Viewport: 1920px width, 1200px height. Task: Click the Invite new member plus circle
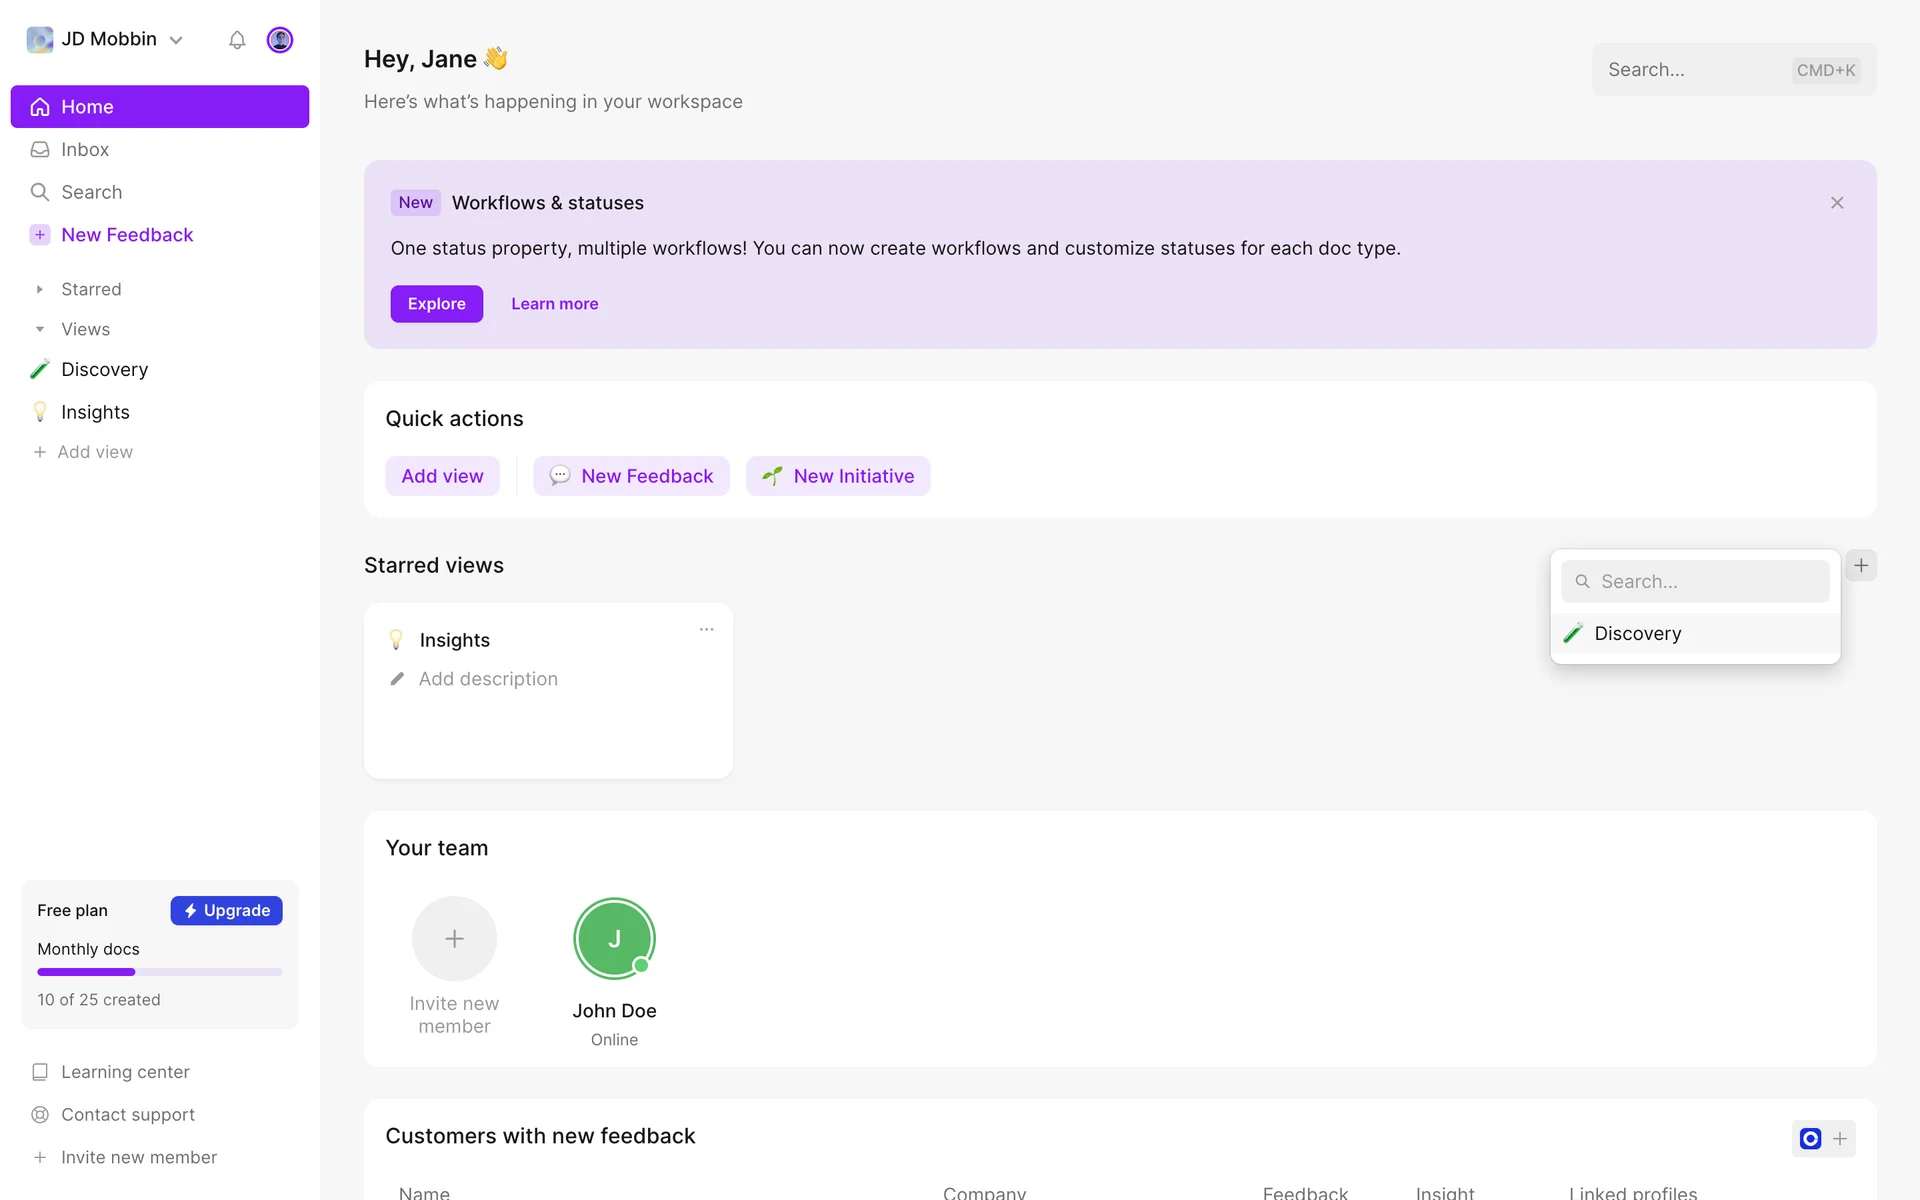(x=454, y=938)
